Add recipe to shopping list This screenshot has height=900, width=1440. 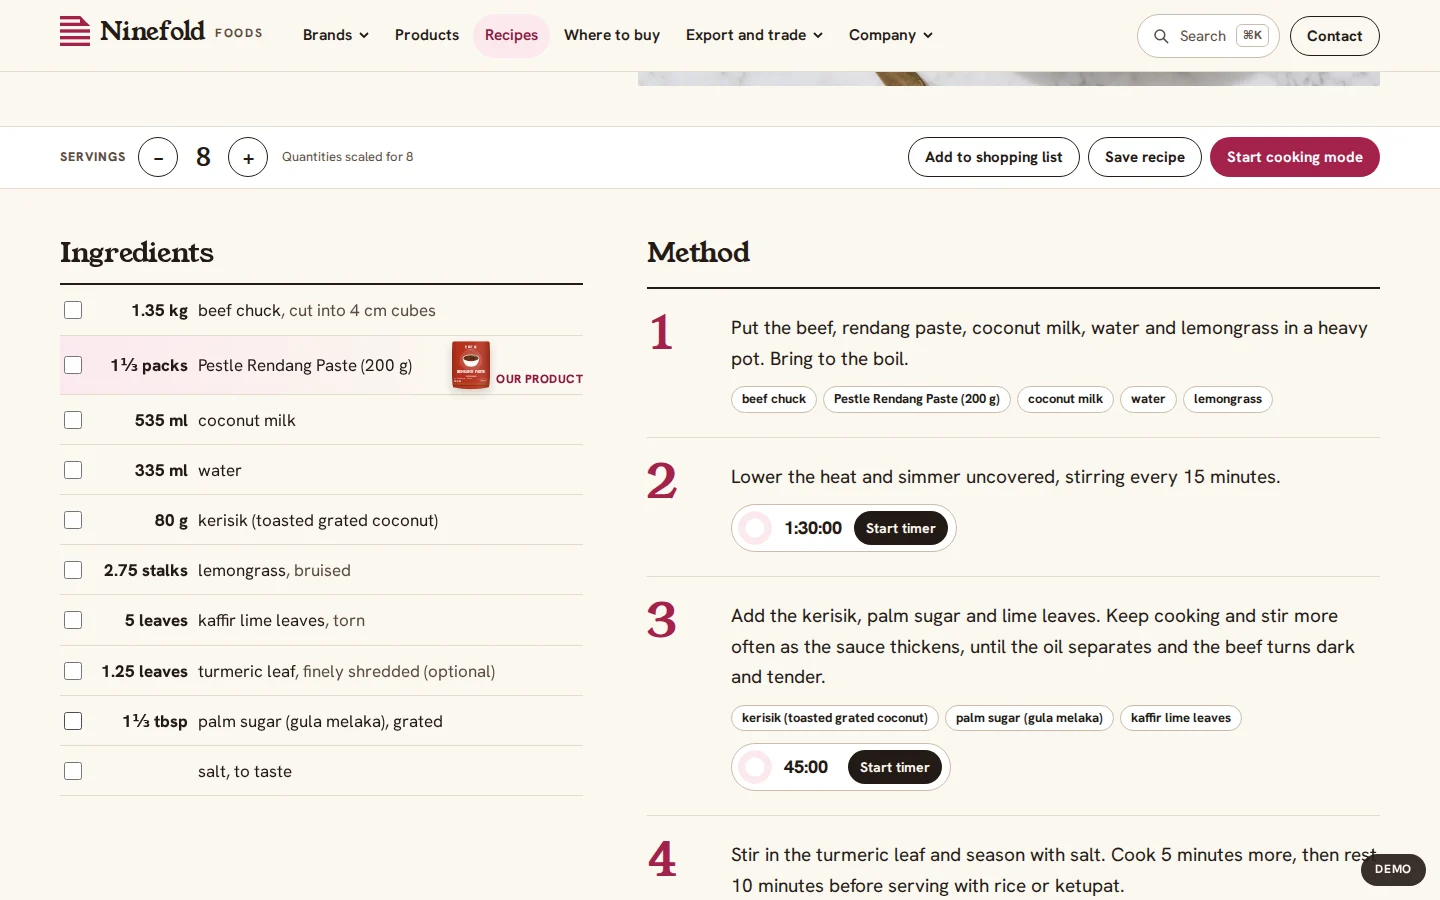pos(993,157)
